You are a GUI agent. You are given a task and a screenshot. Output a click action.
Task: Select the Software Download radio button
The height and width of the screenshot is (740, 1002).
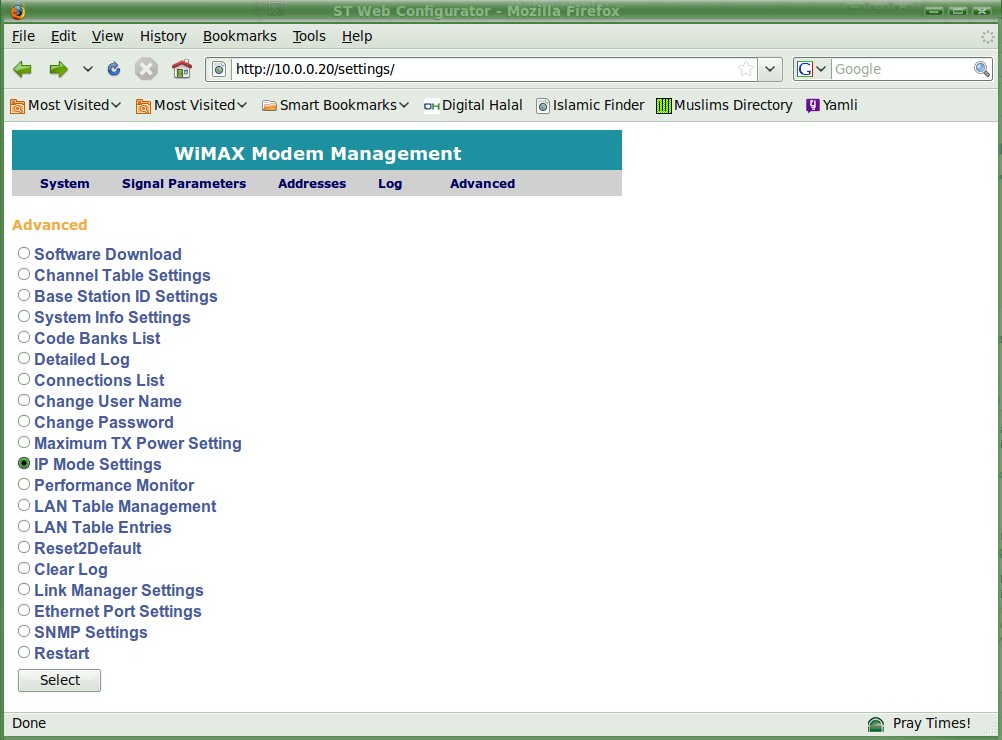pyautogui.click(x=24, y=254)
